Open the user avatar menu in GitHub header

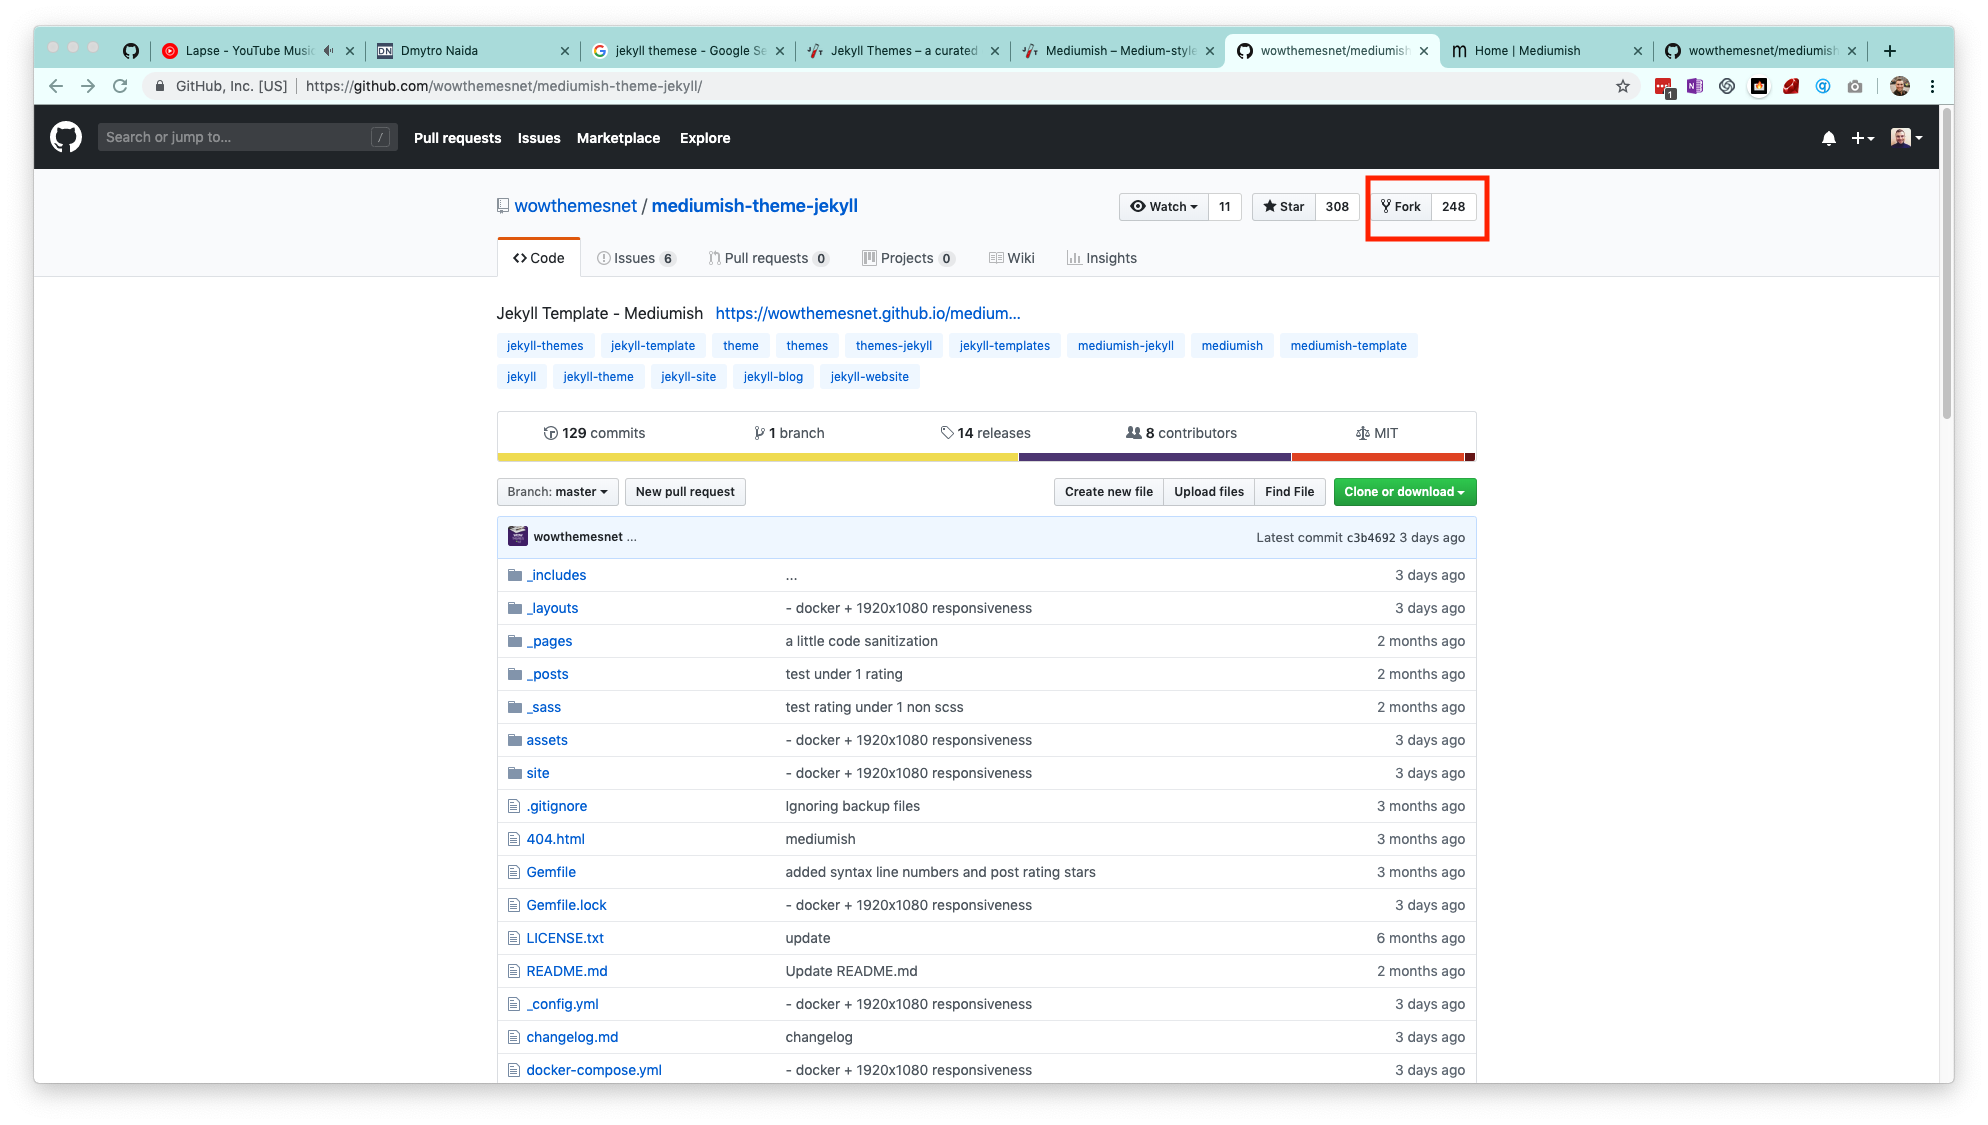[x=1907, y=138]
